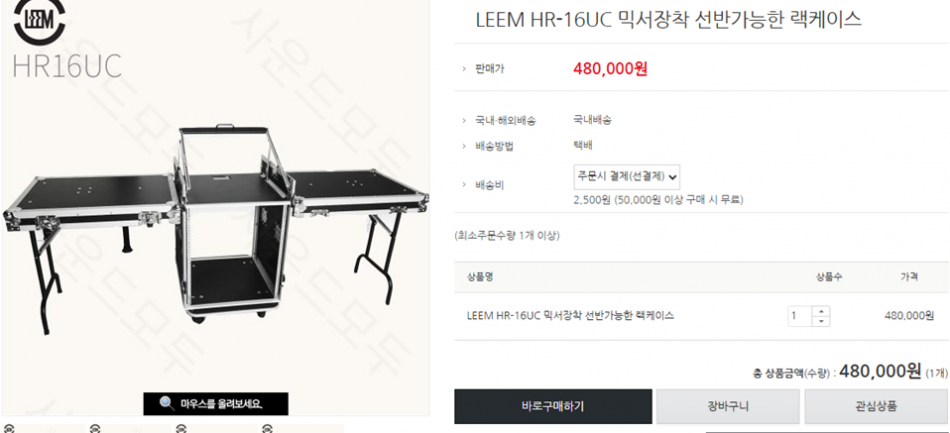Select the first product thumbnail below the image

[x=44, y=428]
